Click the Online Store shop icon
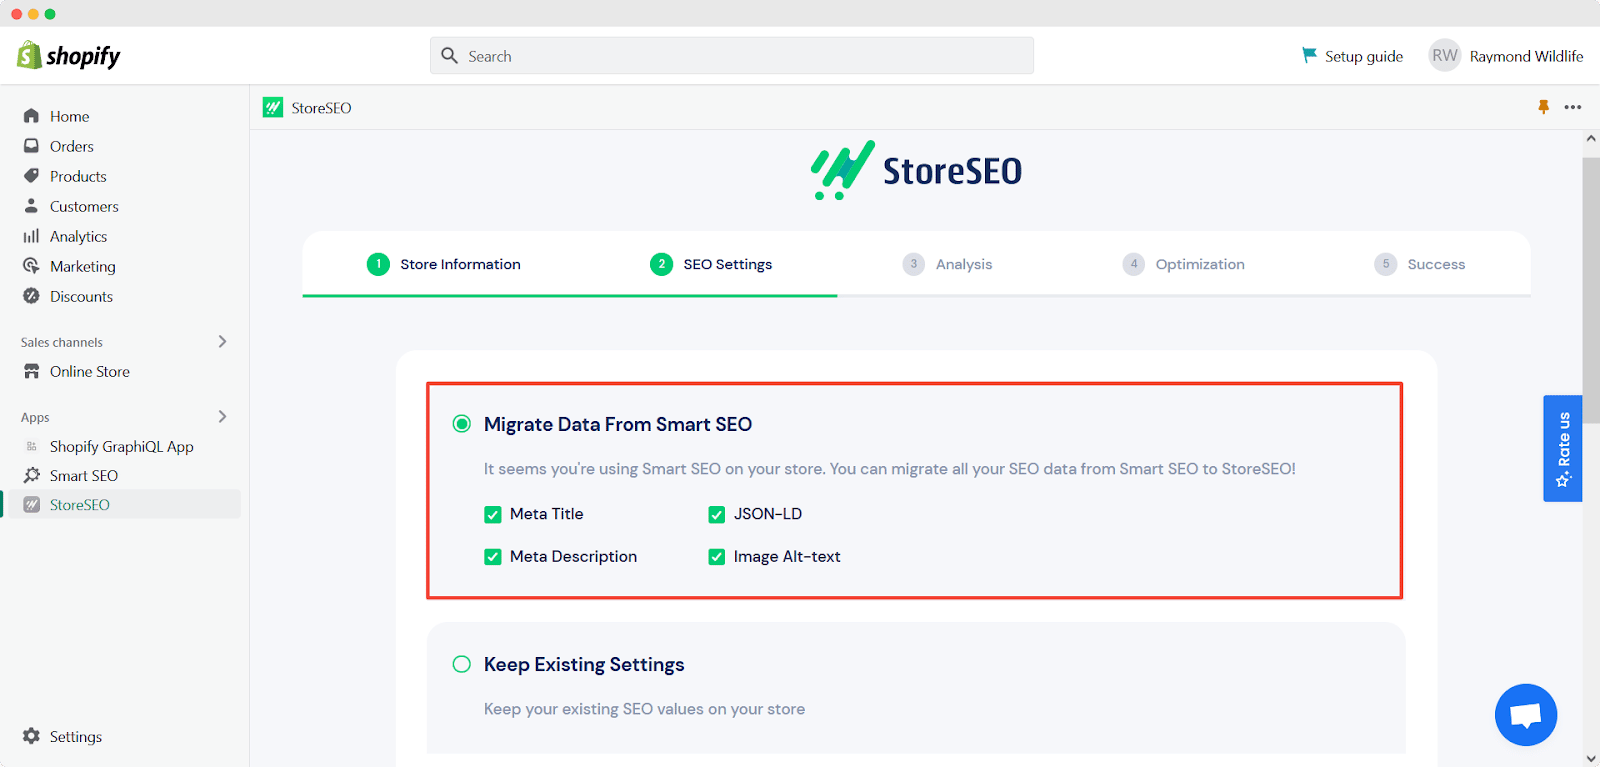 pyautogui.click(x=31, y=371)
